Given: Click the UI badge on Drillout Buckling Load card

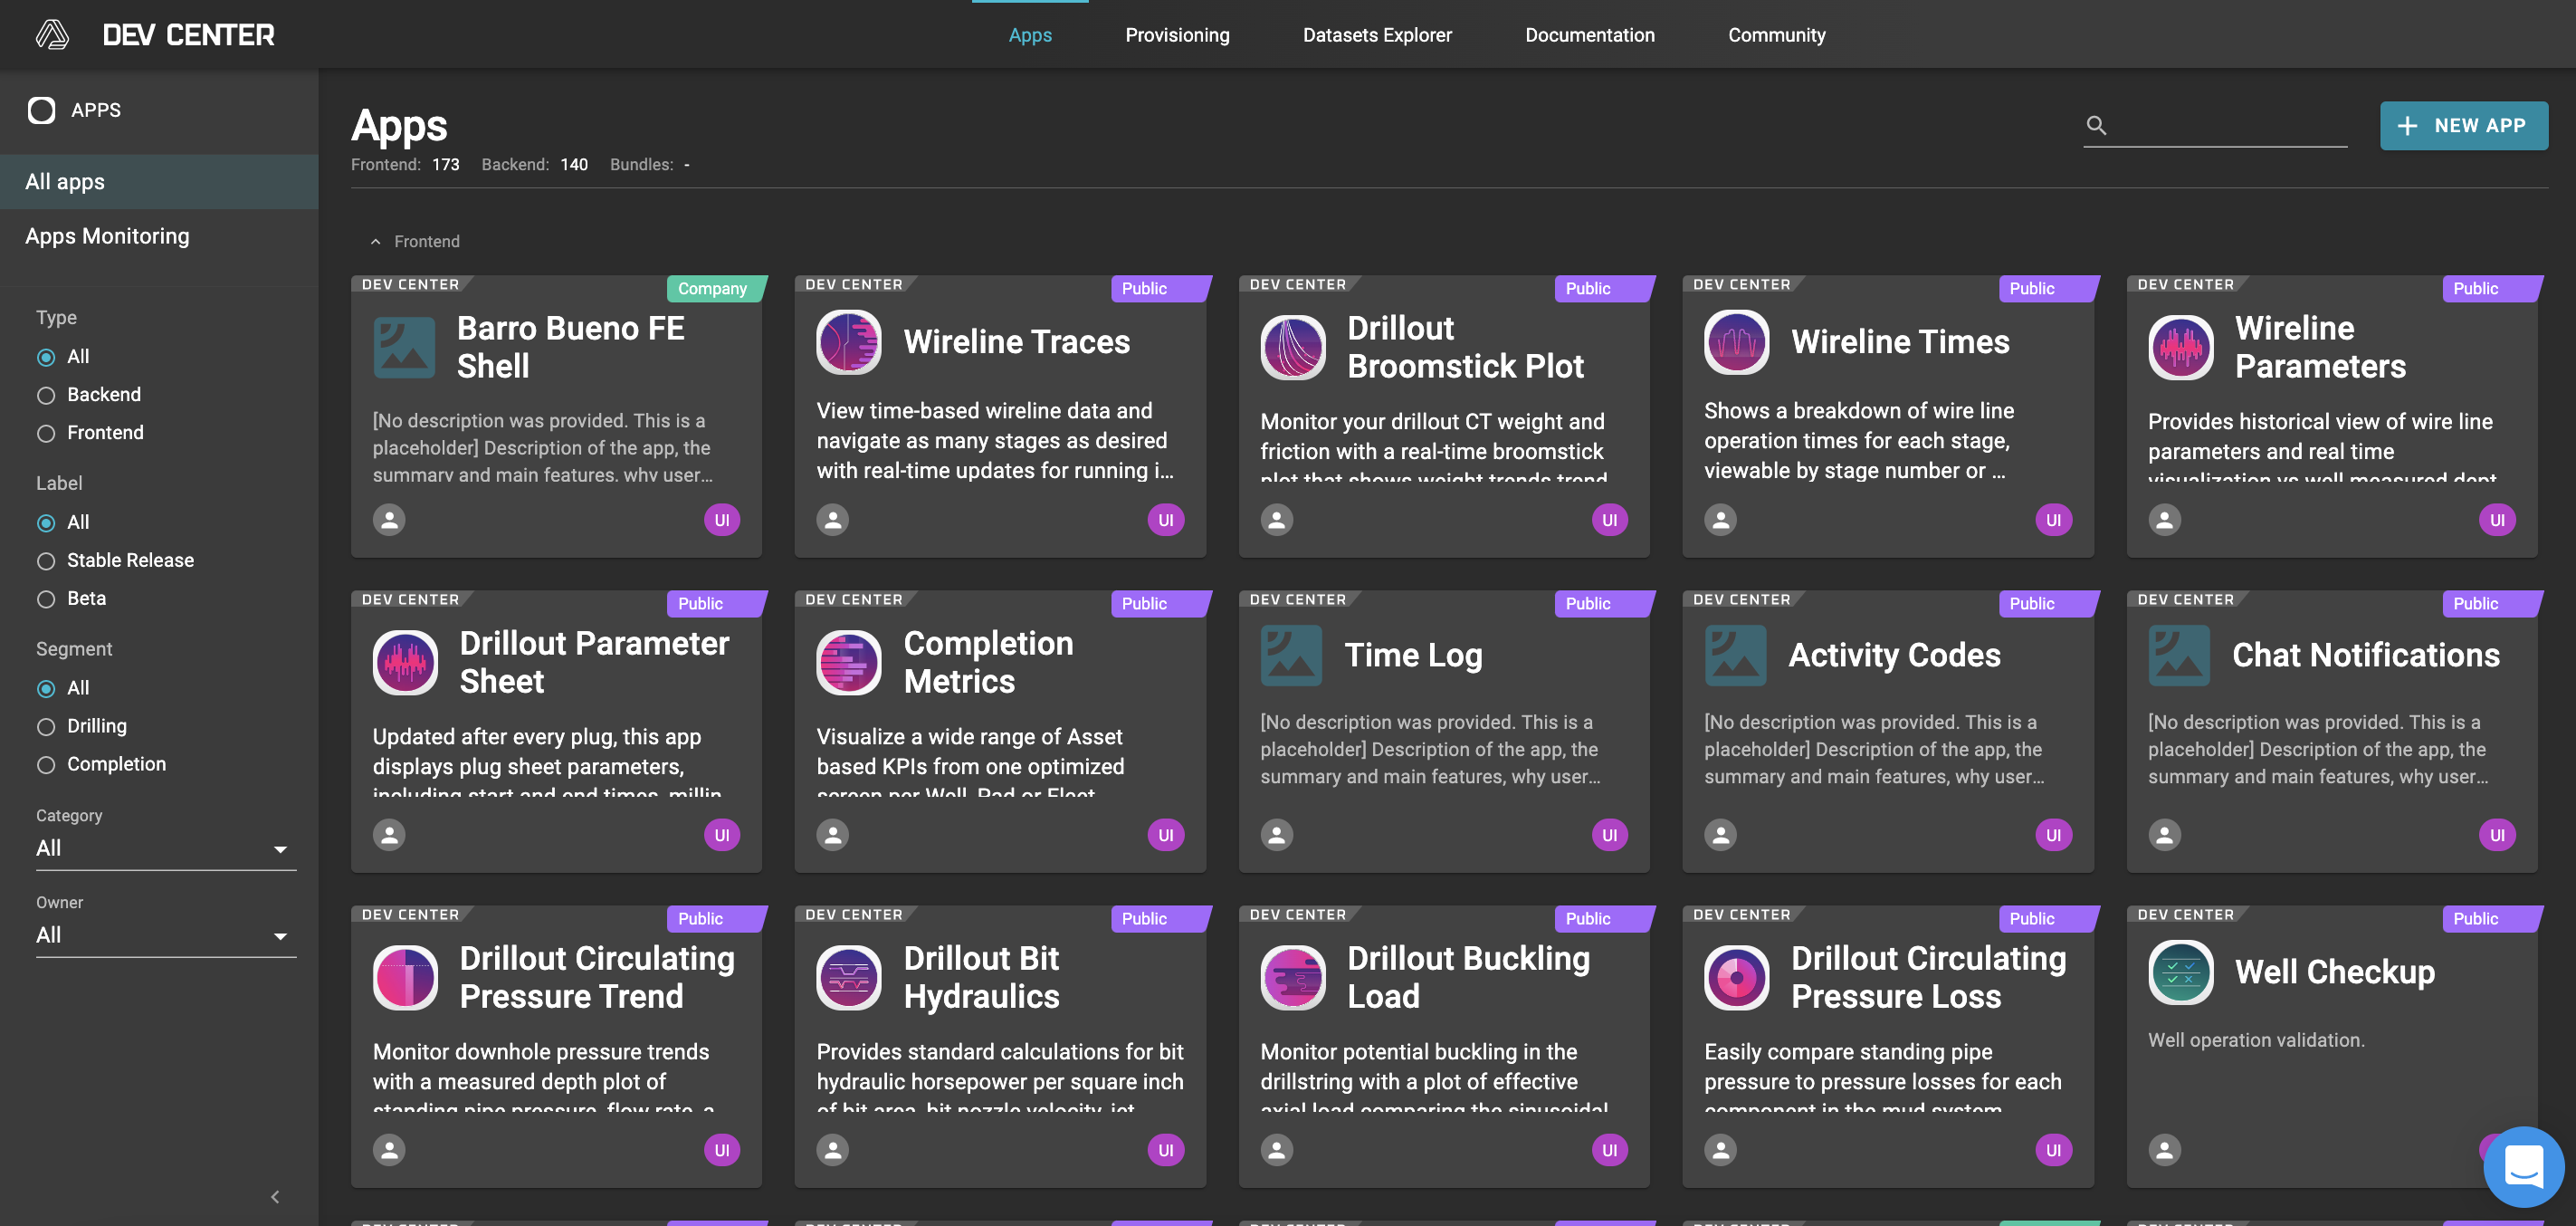Looking at the screenshot, I should click(1609, 1150).
